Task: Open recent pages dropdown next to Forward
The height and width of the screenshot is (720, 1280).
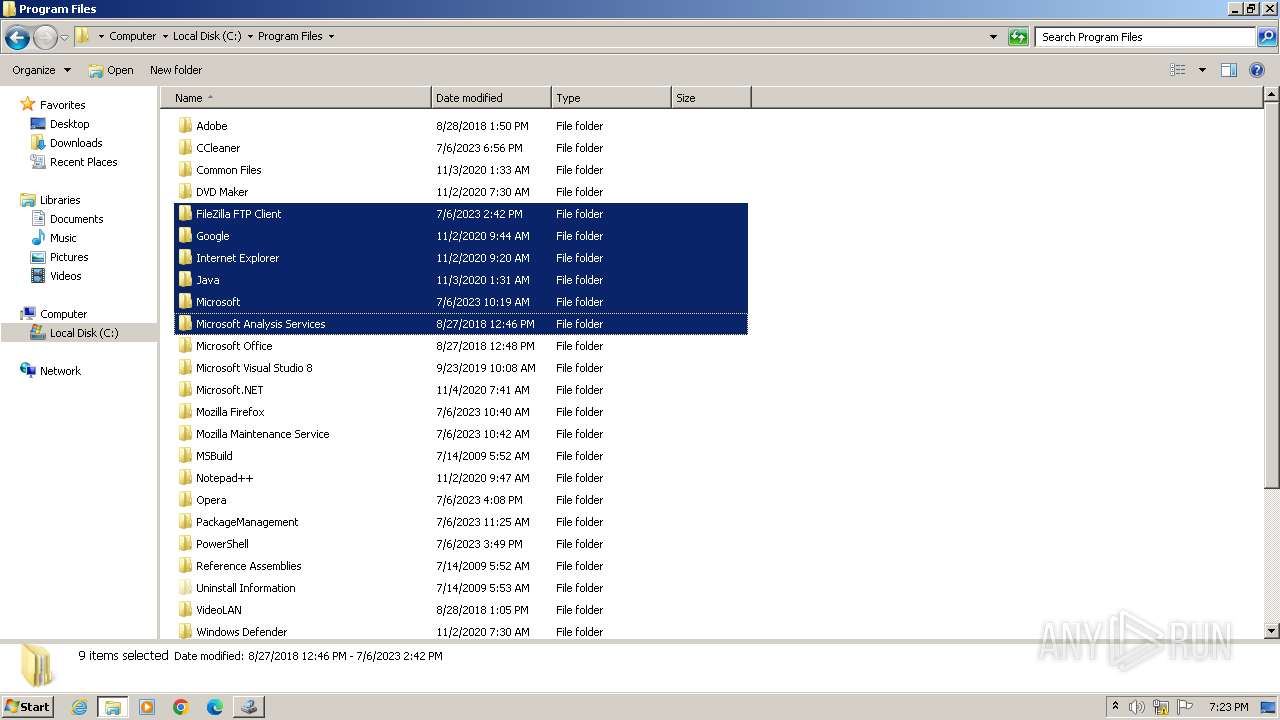Action: point(64,38)
